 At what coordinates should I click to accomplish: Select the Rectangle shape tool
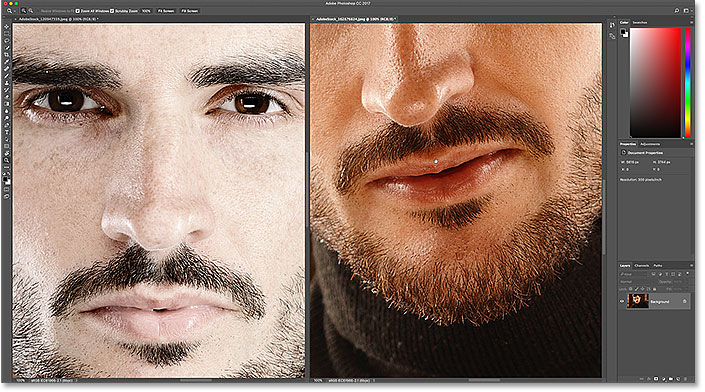(6, 146)
